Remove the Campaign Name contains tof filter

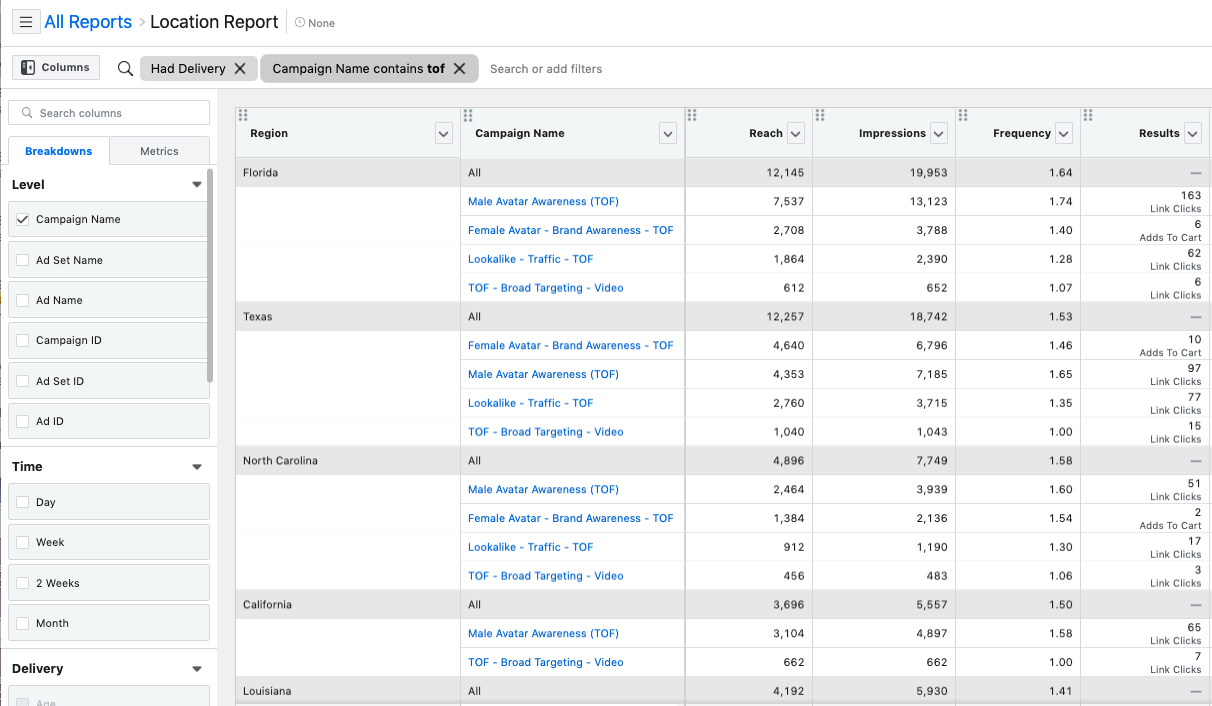point(460,68)
